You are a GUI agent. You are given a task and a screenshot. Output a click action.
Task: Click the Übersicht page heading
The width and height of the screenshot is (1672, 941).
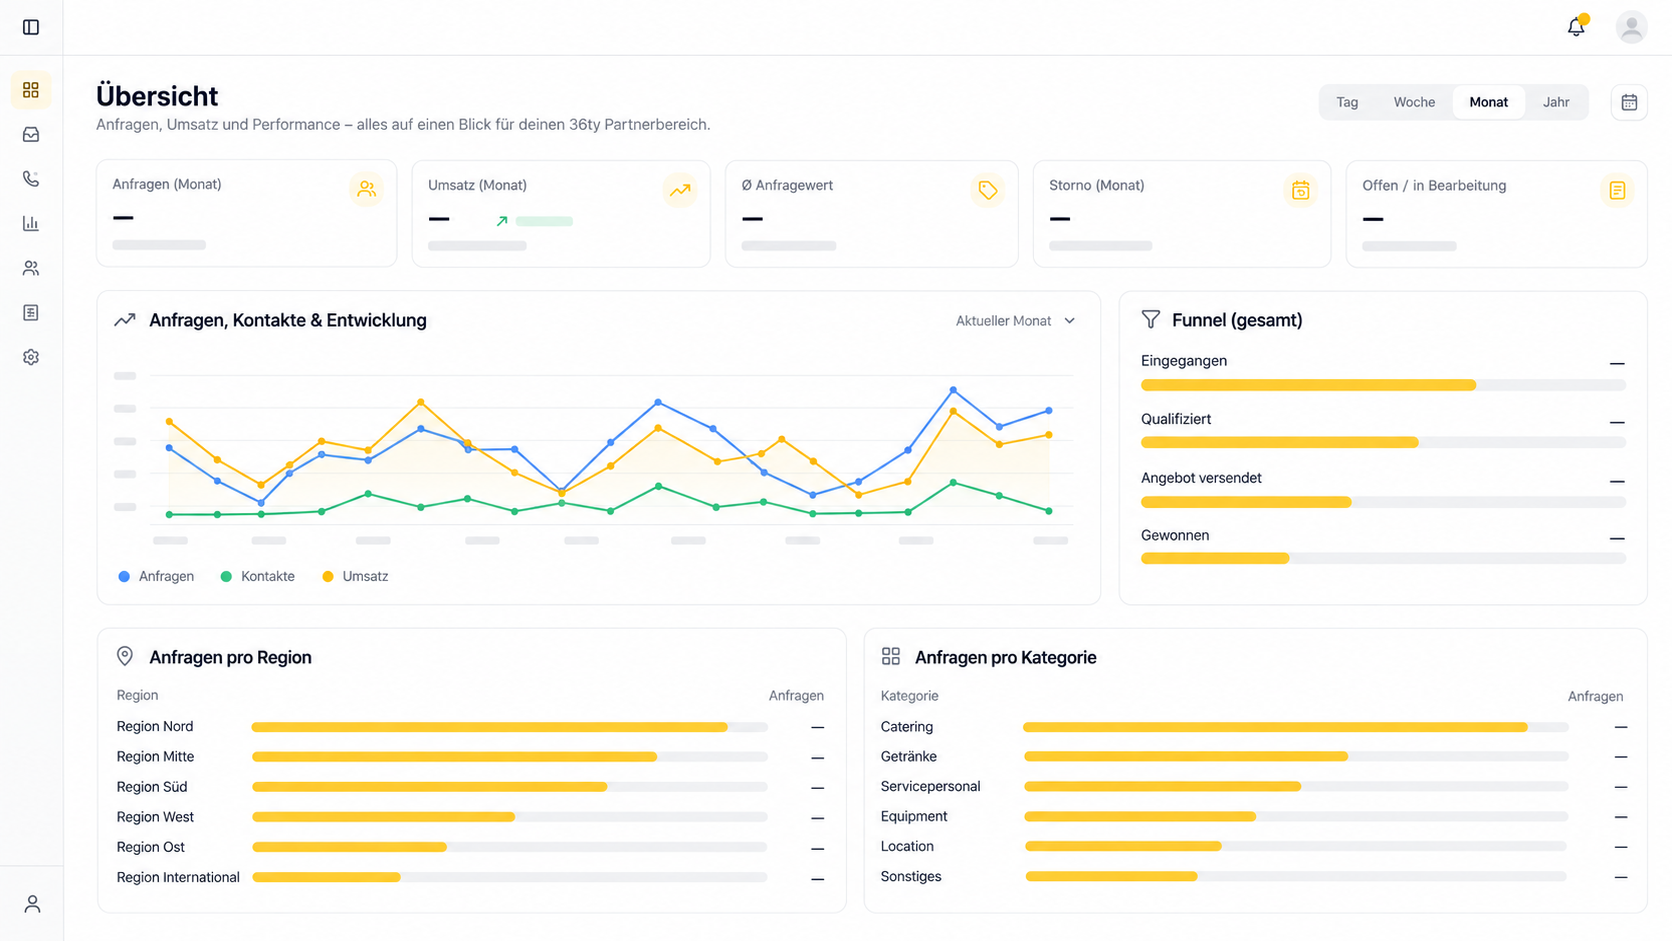pos(157,96)
